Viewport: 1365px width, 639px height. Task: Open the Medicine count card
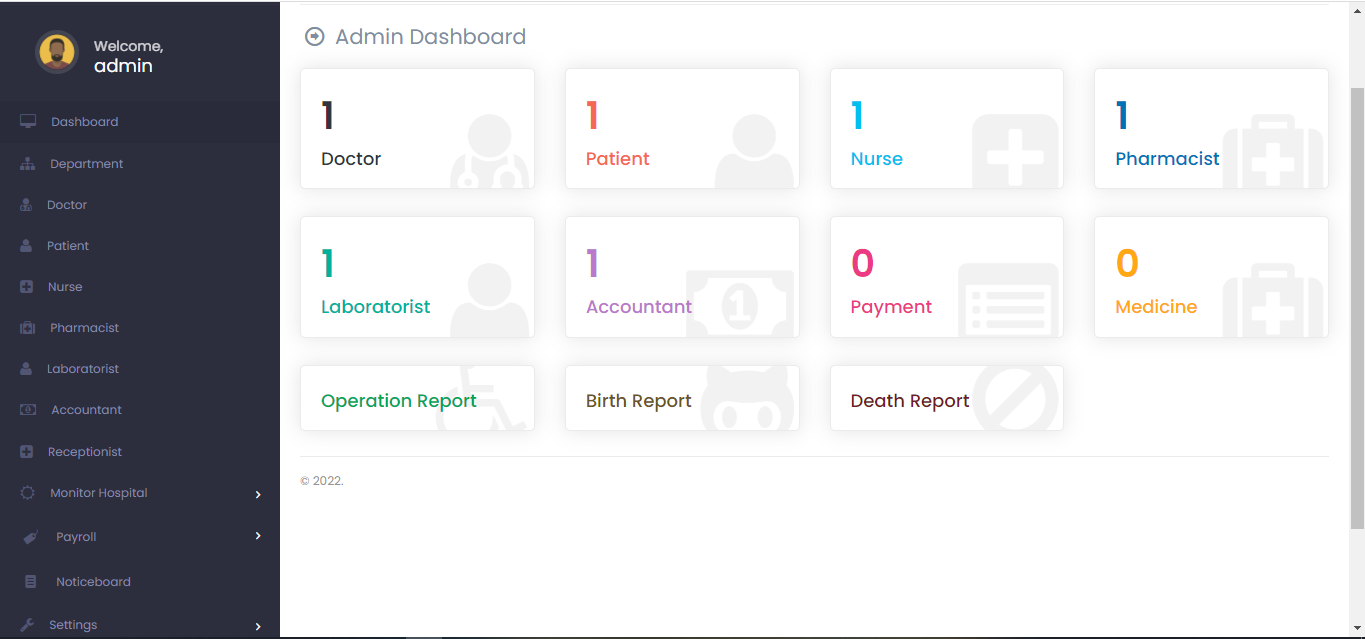pos(1210,277)
